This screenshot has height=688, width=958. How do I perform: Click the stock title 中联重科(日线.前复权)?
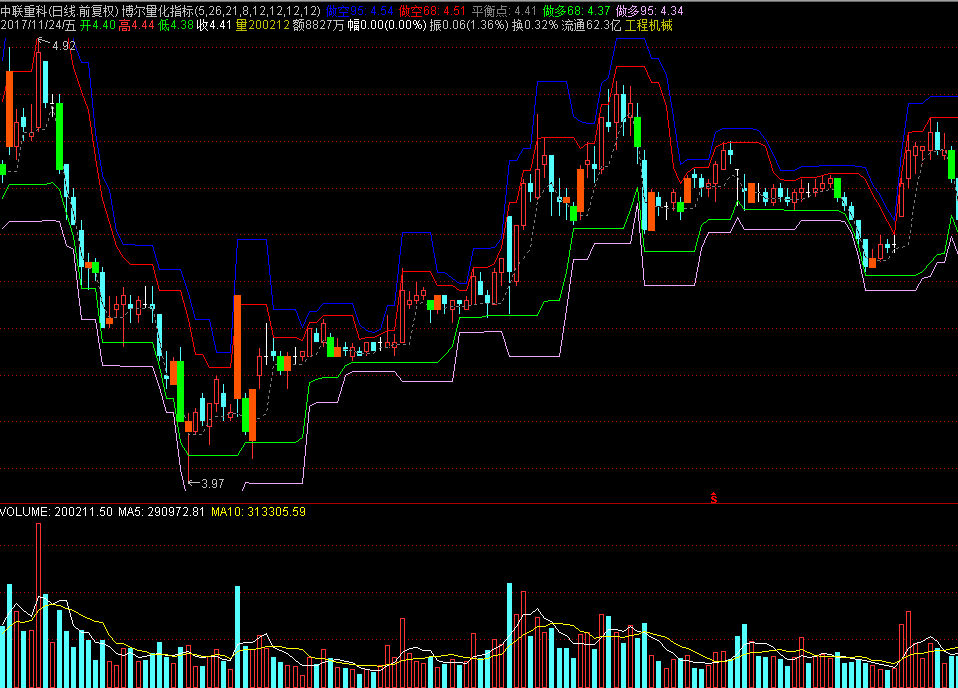point(59,10)
